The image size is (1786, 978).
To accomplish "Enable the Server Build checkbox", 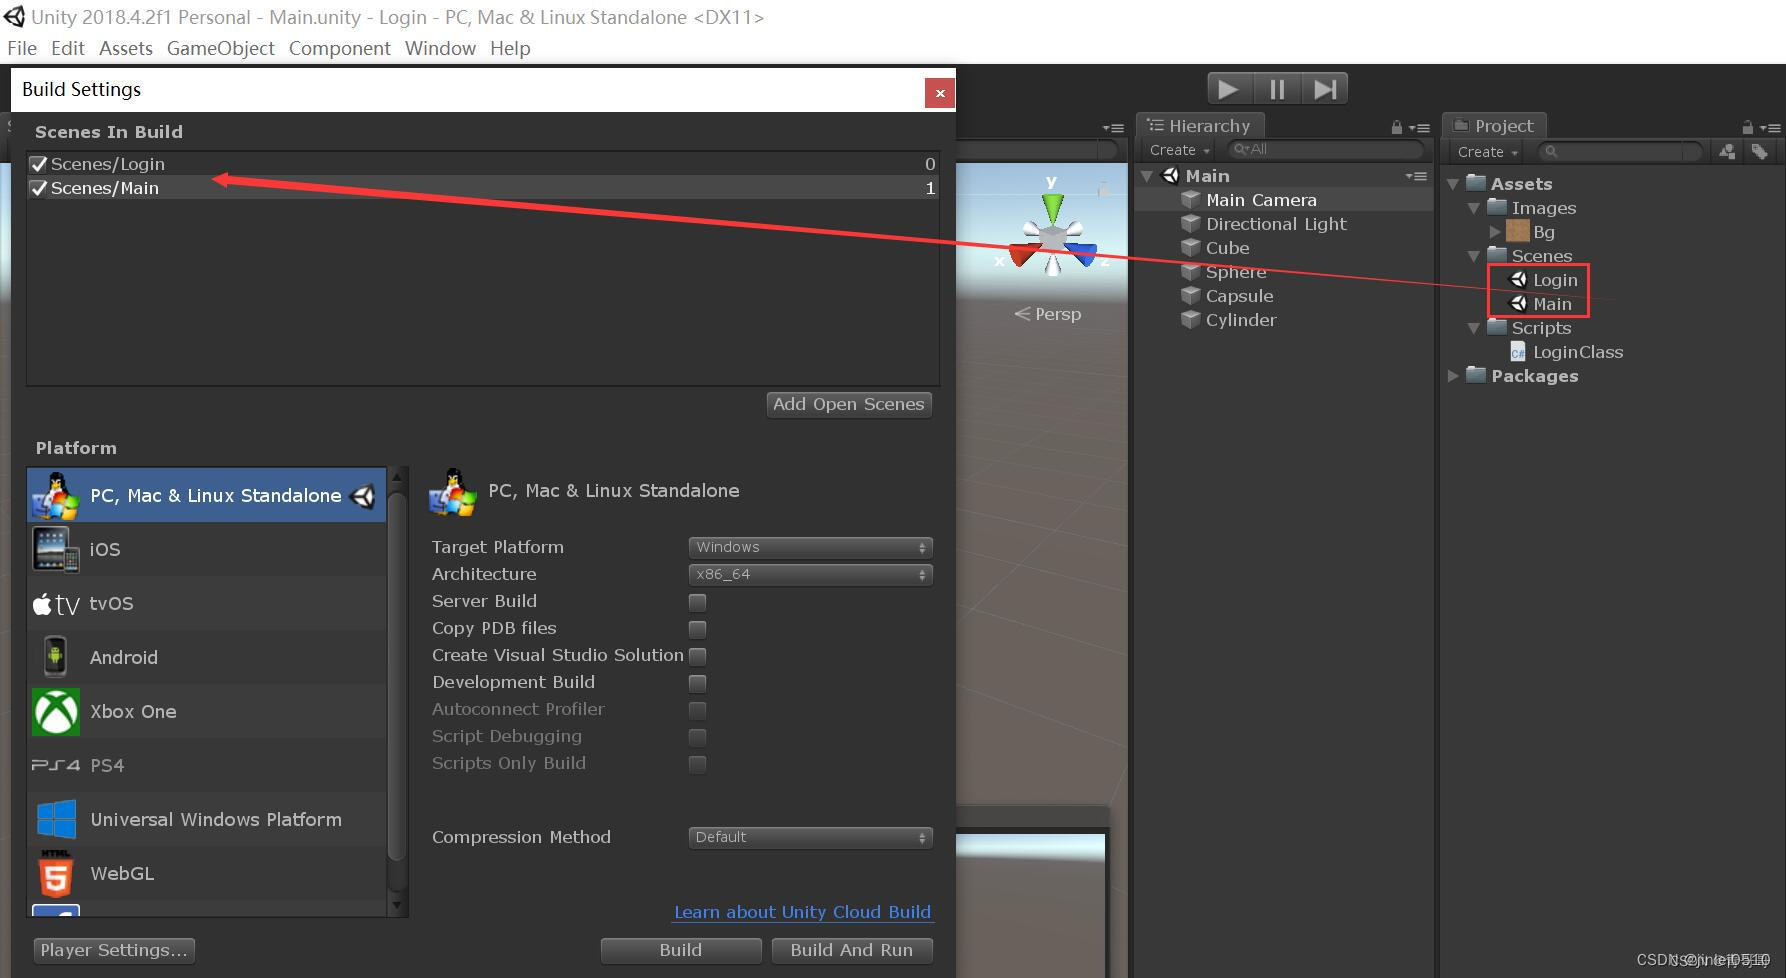I will [x=697, y=602].
